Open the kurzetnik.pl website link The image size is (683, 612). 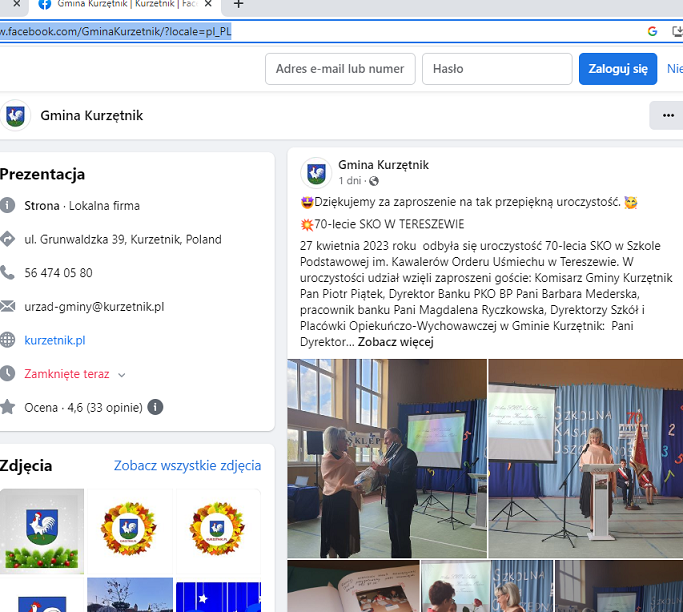[x=55, y=340]
